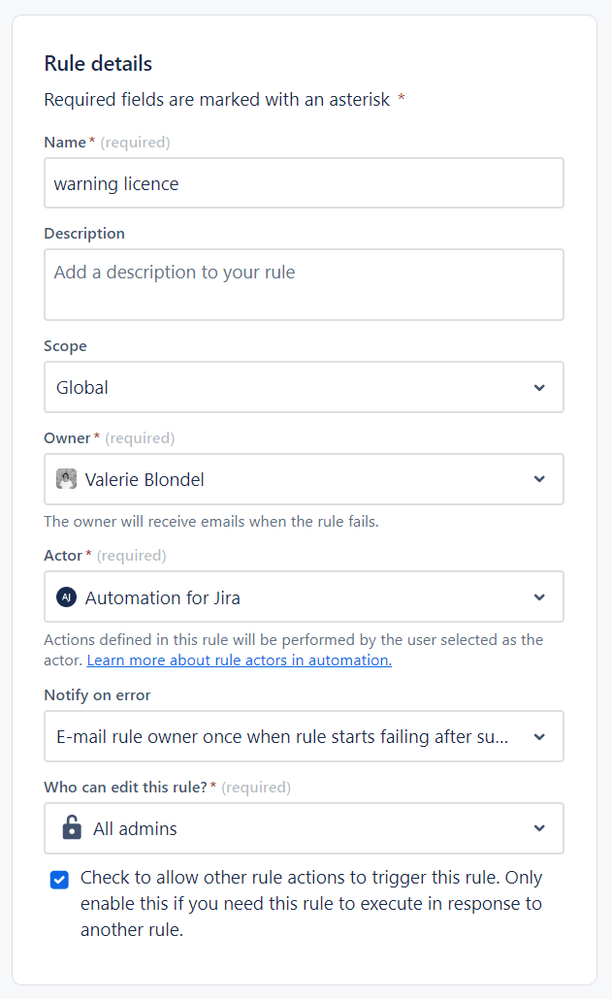Screen dimensions: 612x999
Task: Expand the E-mail rule owner notify dropdown
Action: 280,737
